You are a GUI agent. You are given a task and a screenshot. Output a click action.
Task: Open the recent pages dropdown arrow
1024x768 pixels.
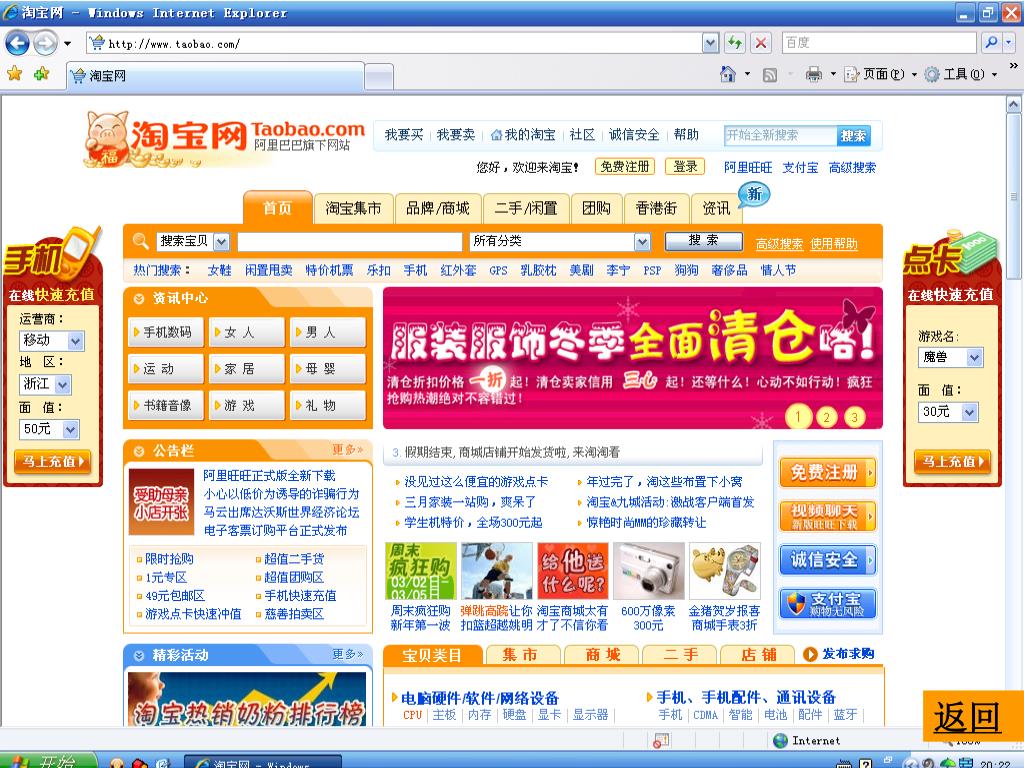click(67, 44)
